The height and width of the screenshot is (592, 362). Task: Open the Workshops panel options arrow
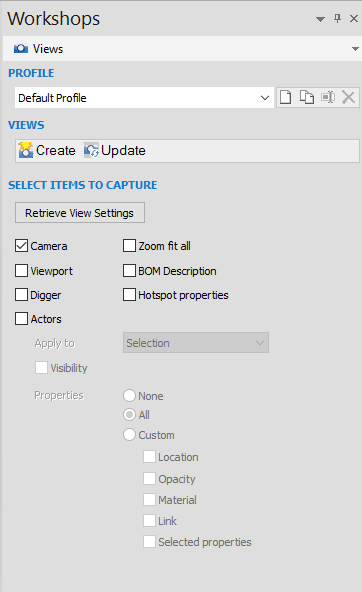tap(320, 19)
